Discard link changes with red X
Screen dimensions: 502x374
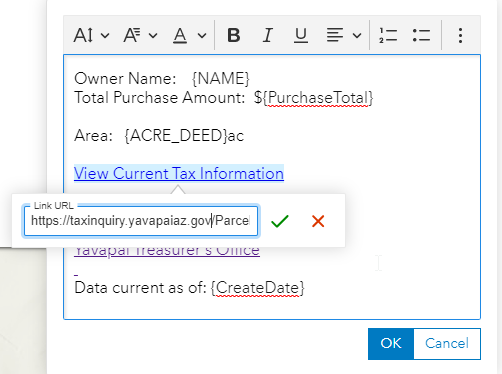(318, 221)
